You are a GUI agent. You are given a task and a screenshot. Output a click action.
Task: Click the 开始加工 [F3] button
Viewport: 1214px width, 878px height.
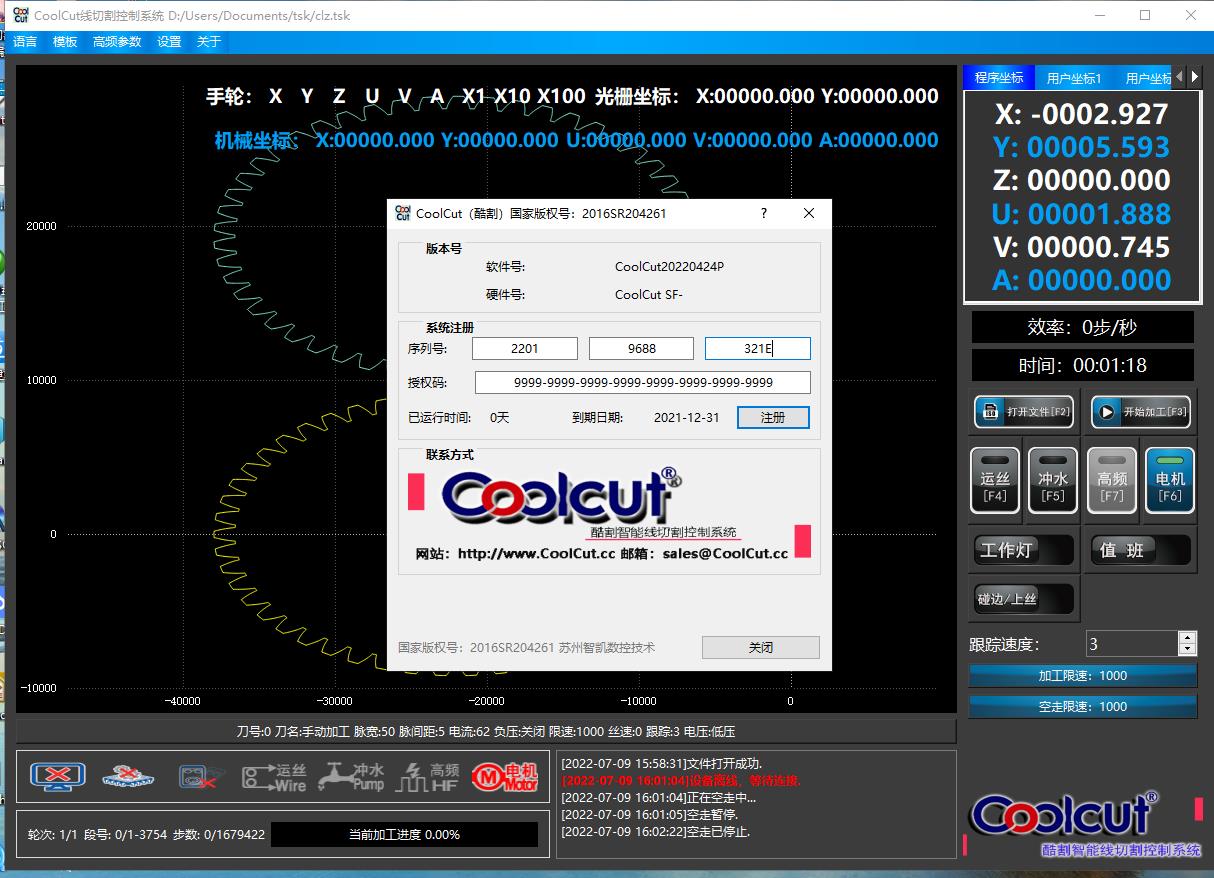click(1141, 412)
